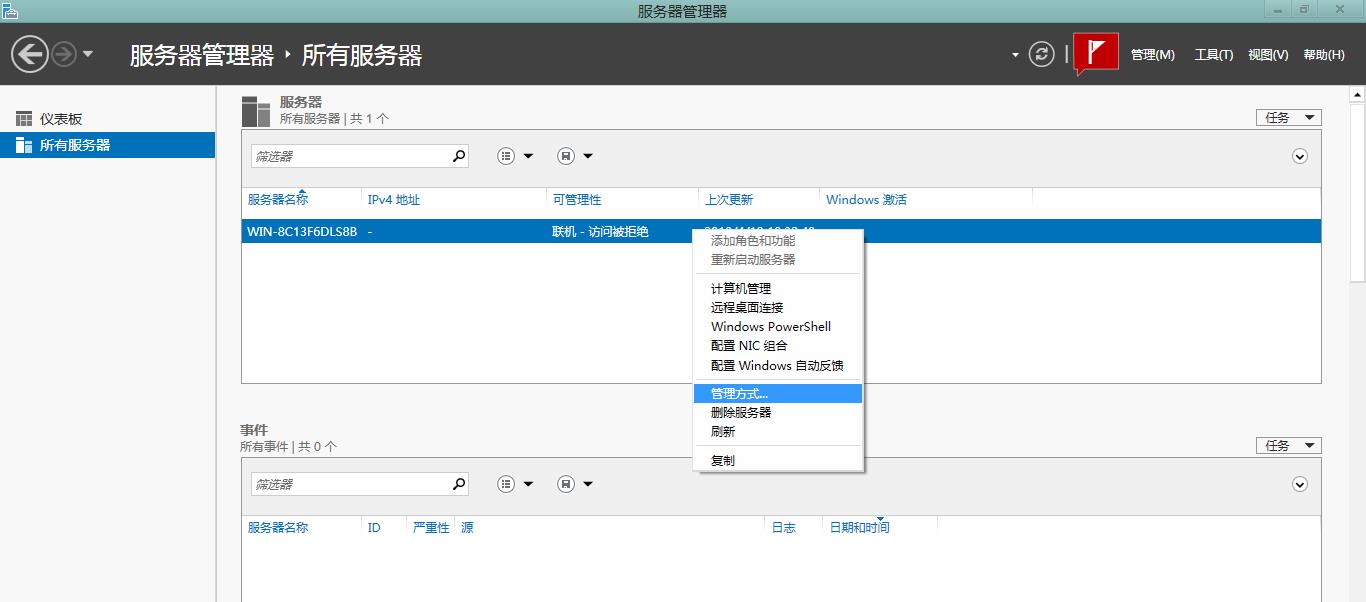Click the servers 筛选器 filter input field
The image size is (1366, 602).
(x=348, y=156)
